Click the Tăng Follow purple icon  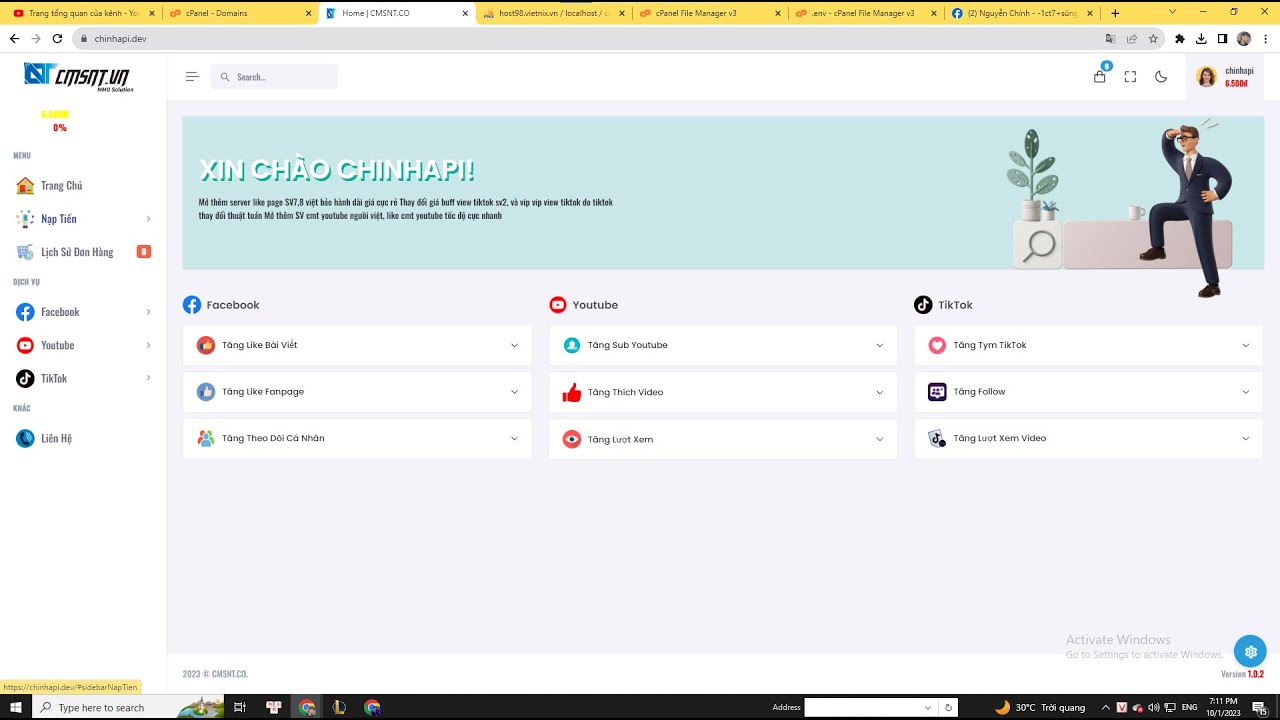937,392
